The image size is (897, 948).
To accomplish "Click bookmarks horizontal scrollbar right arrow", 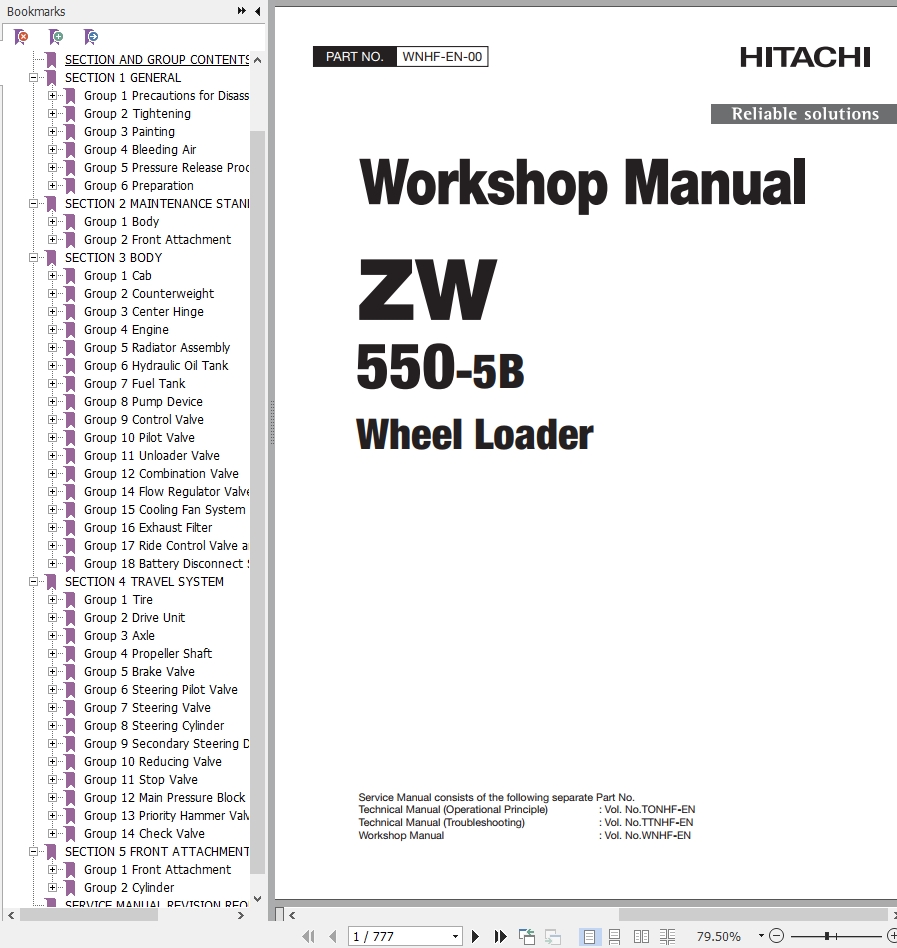I will coord(241,915).
